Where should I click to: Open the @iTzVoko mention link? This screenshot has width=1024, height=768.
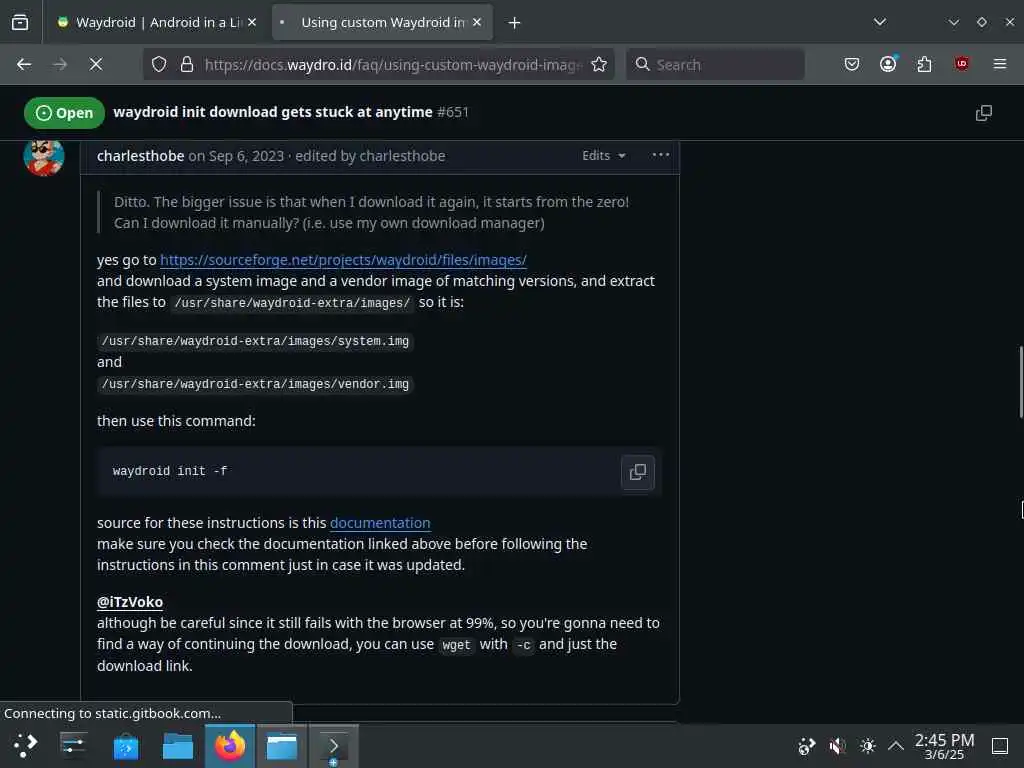pos(130,602)
